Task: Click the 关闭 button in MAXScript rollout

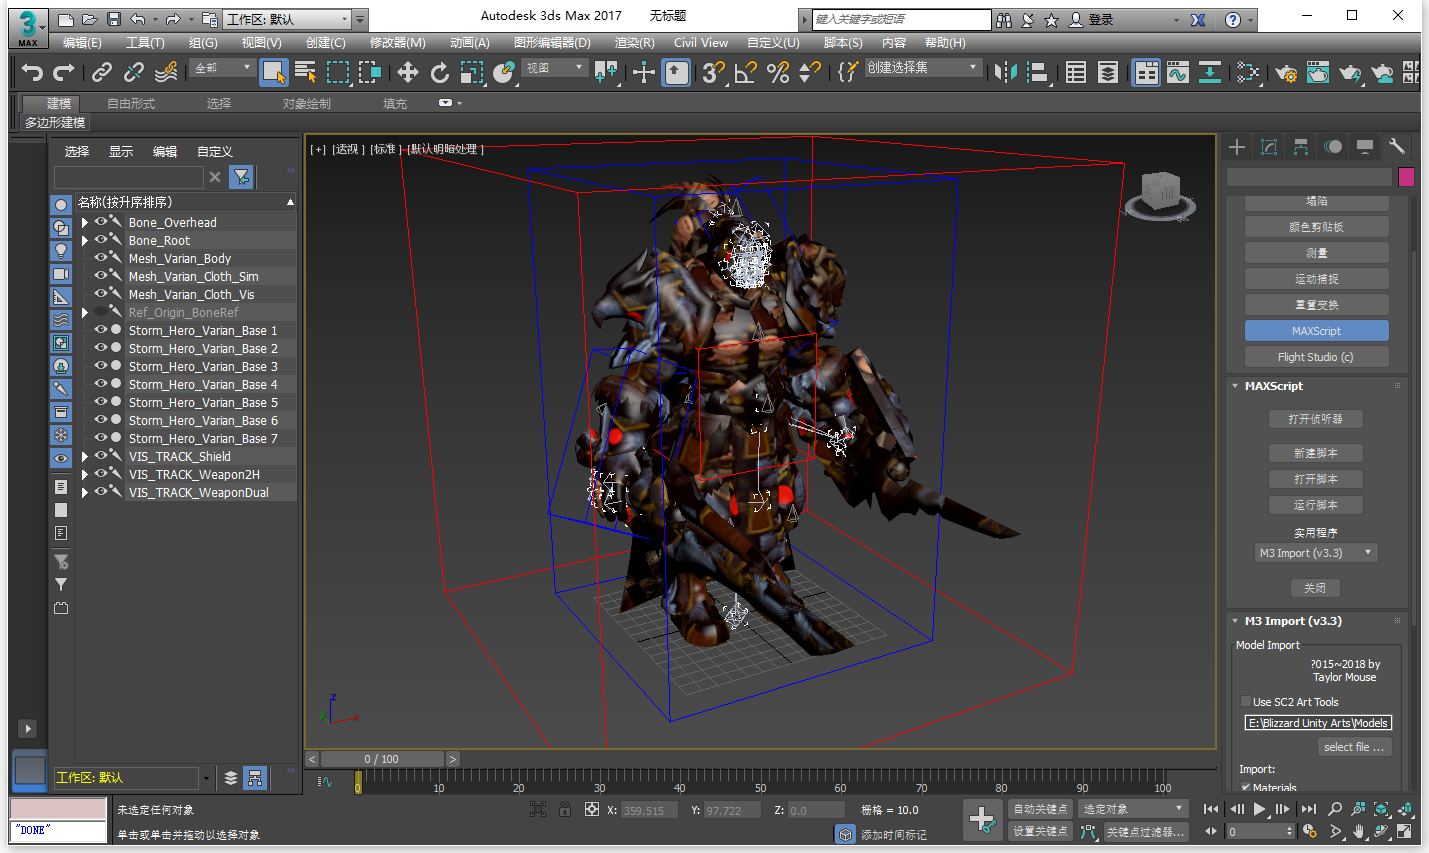Action: tap(1315, 588)
